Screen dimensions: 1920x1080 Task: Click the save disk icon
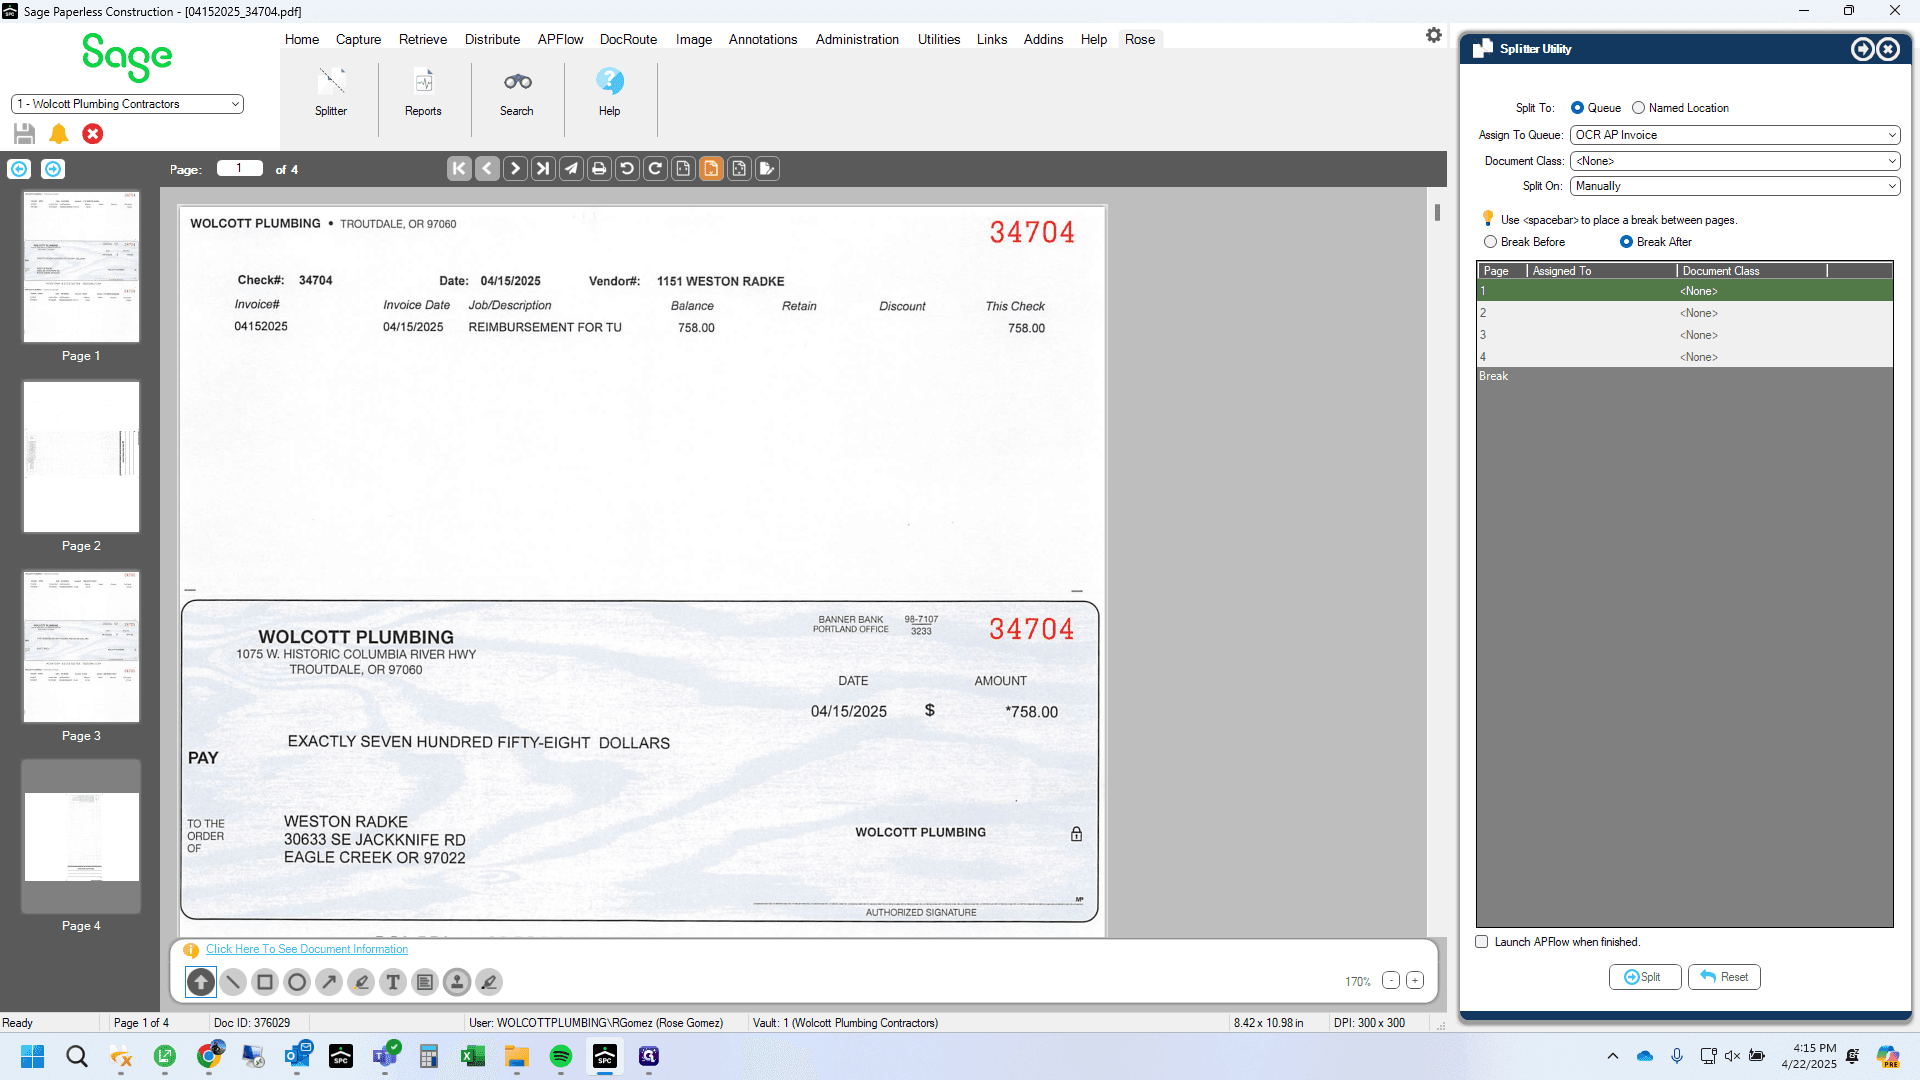25,134
